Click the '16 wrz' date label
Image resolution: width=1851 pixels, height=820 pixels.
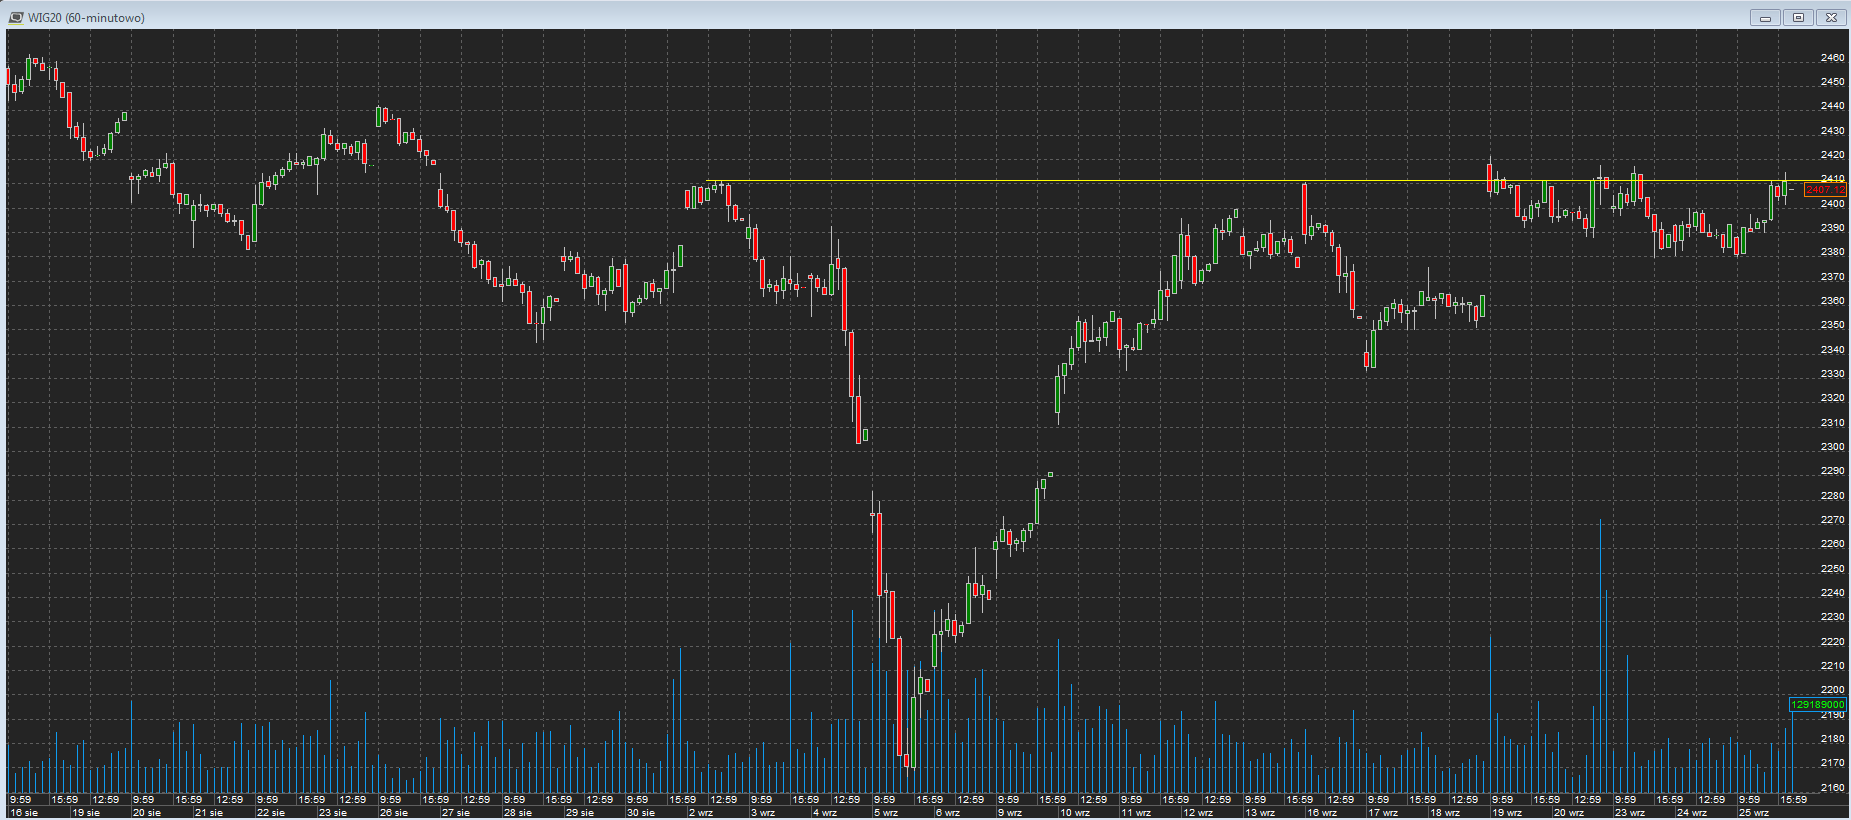[x=1322, y=813]
